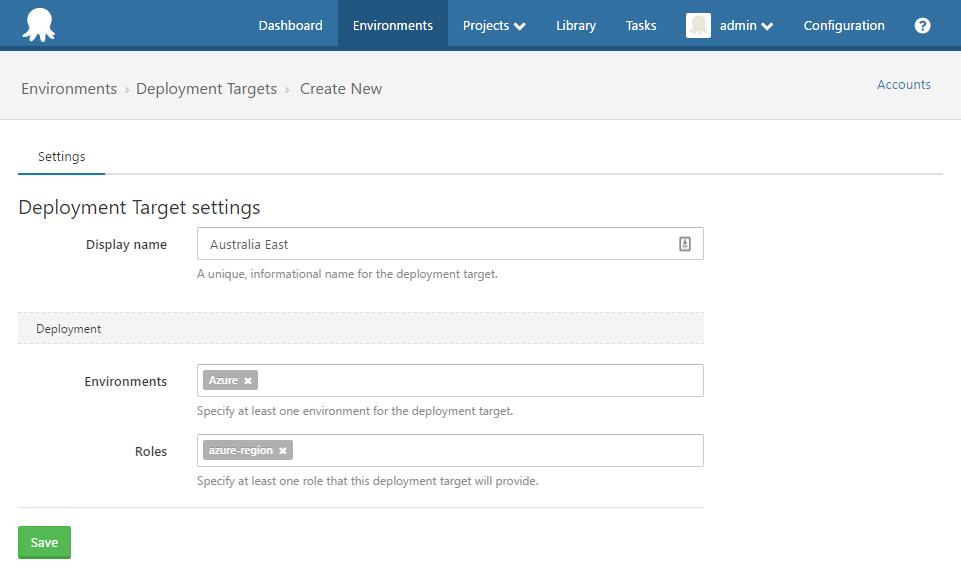Viewport: 961px width, 573px height.
Task: Open the help question mark icon
Action: (922, 26)
